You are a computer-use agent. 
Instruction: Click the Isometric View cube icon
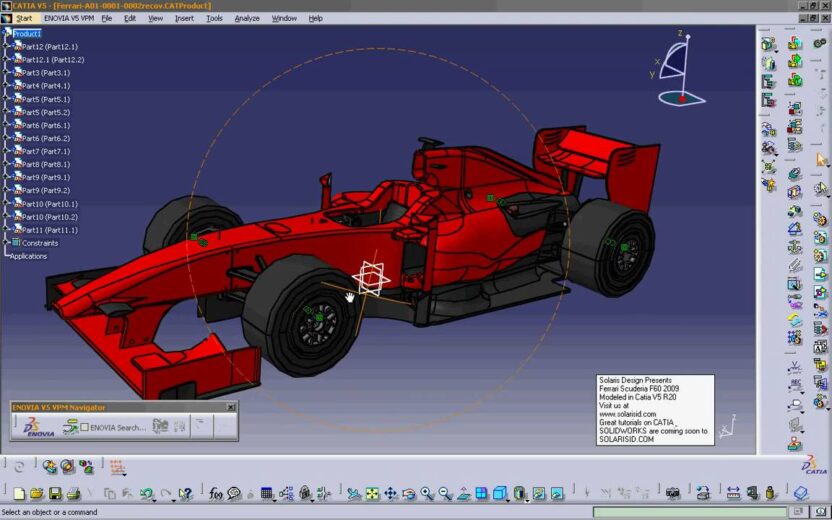click(x=499, y=493)
